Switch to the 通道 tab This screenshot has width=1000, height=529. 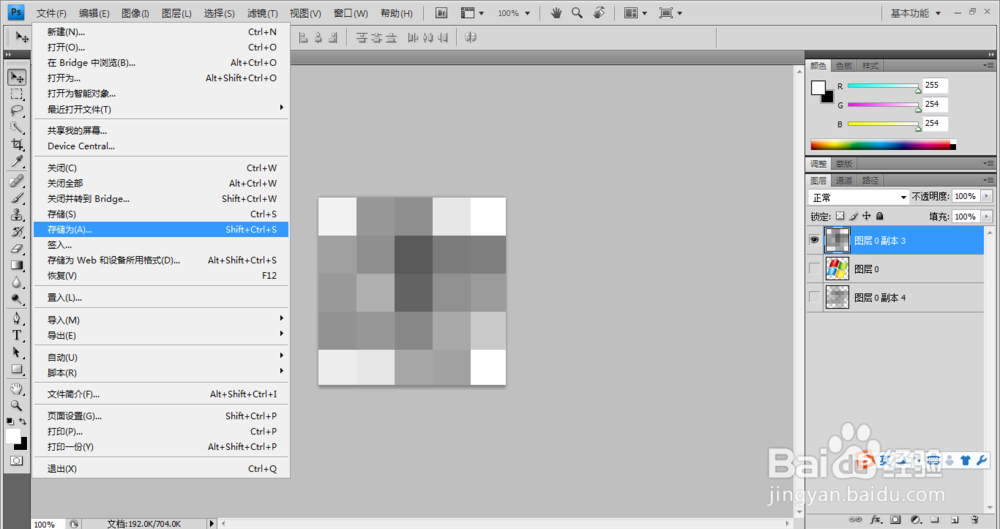pos(844,180)
